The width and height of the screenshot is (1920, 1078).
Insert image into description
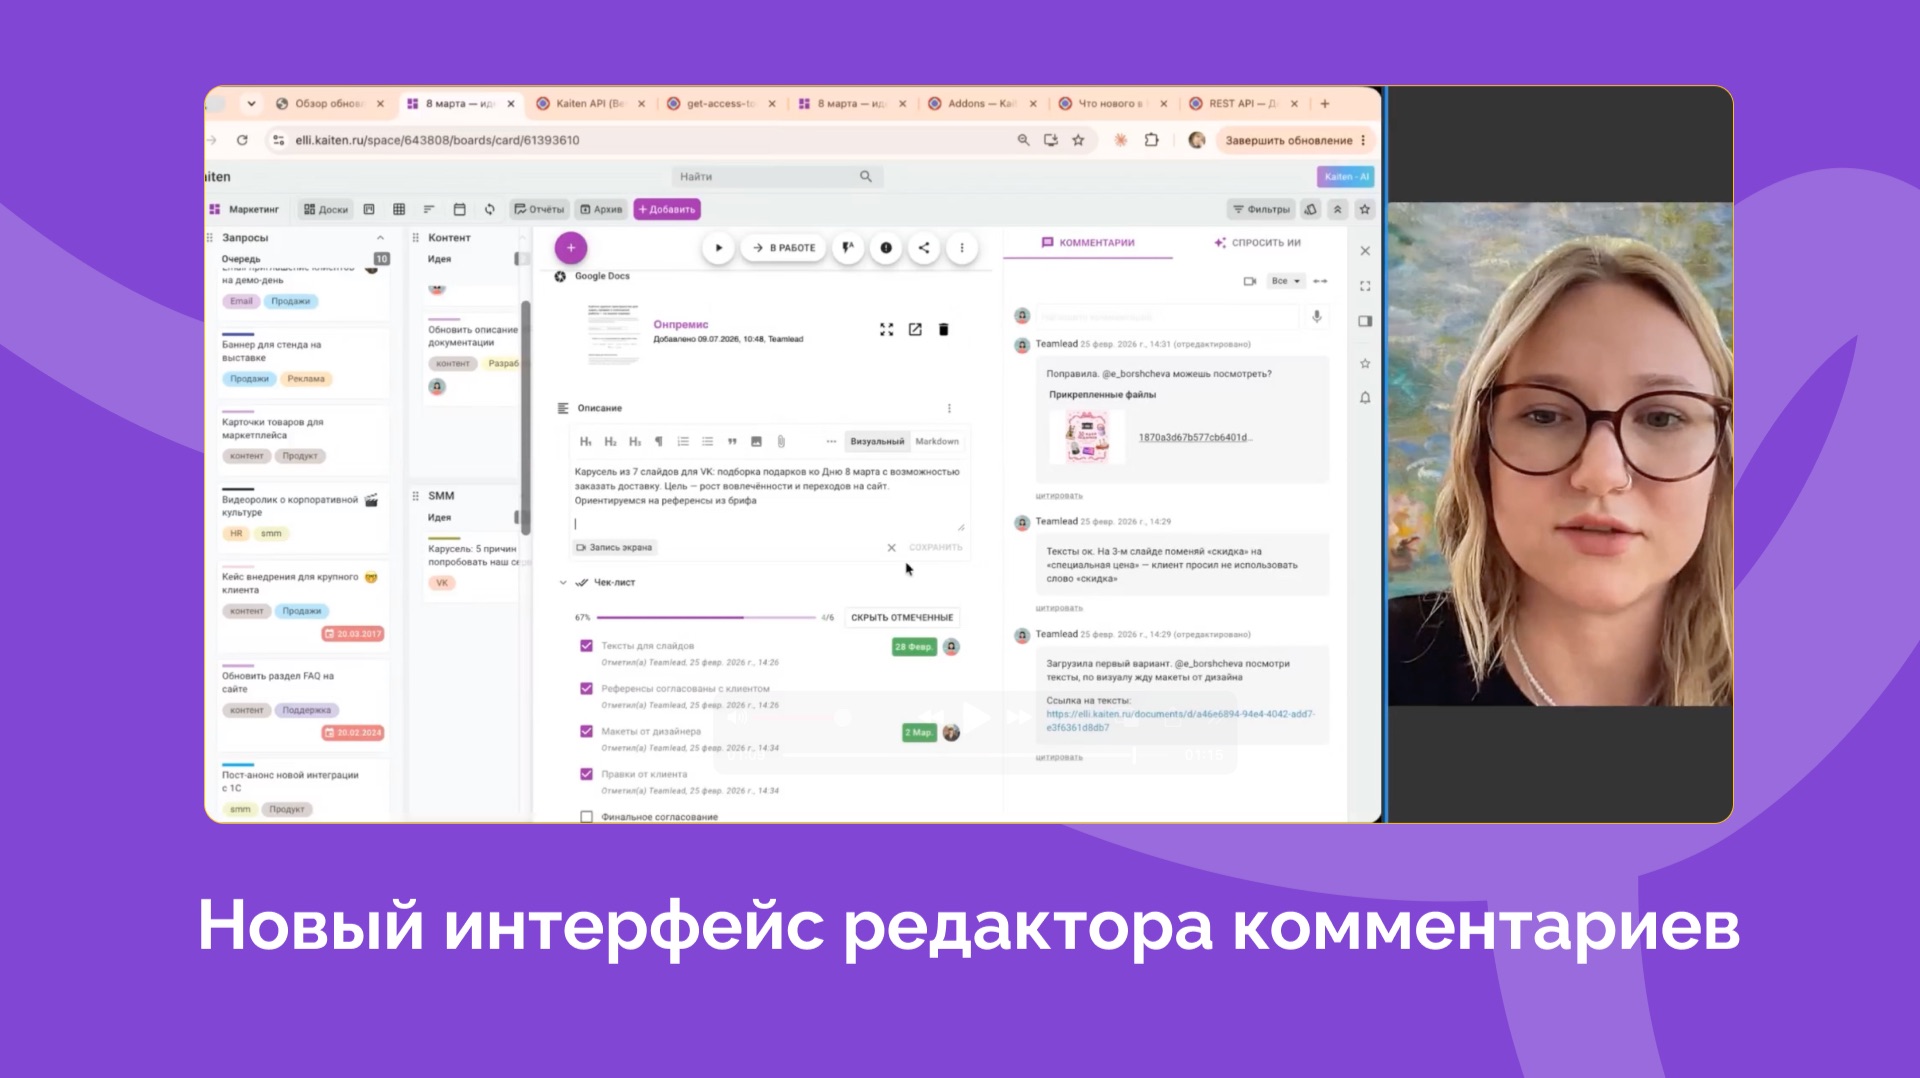(x=756, y=441)
